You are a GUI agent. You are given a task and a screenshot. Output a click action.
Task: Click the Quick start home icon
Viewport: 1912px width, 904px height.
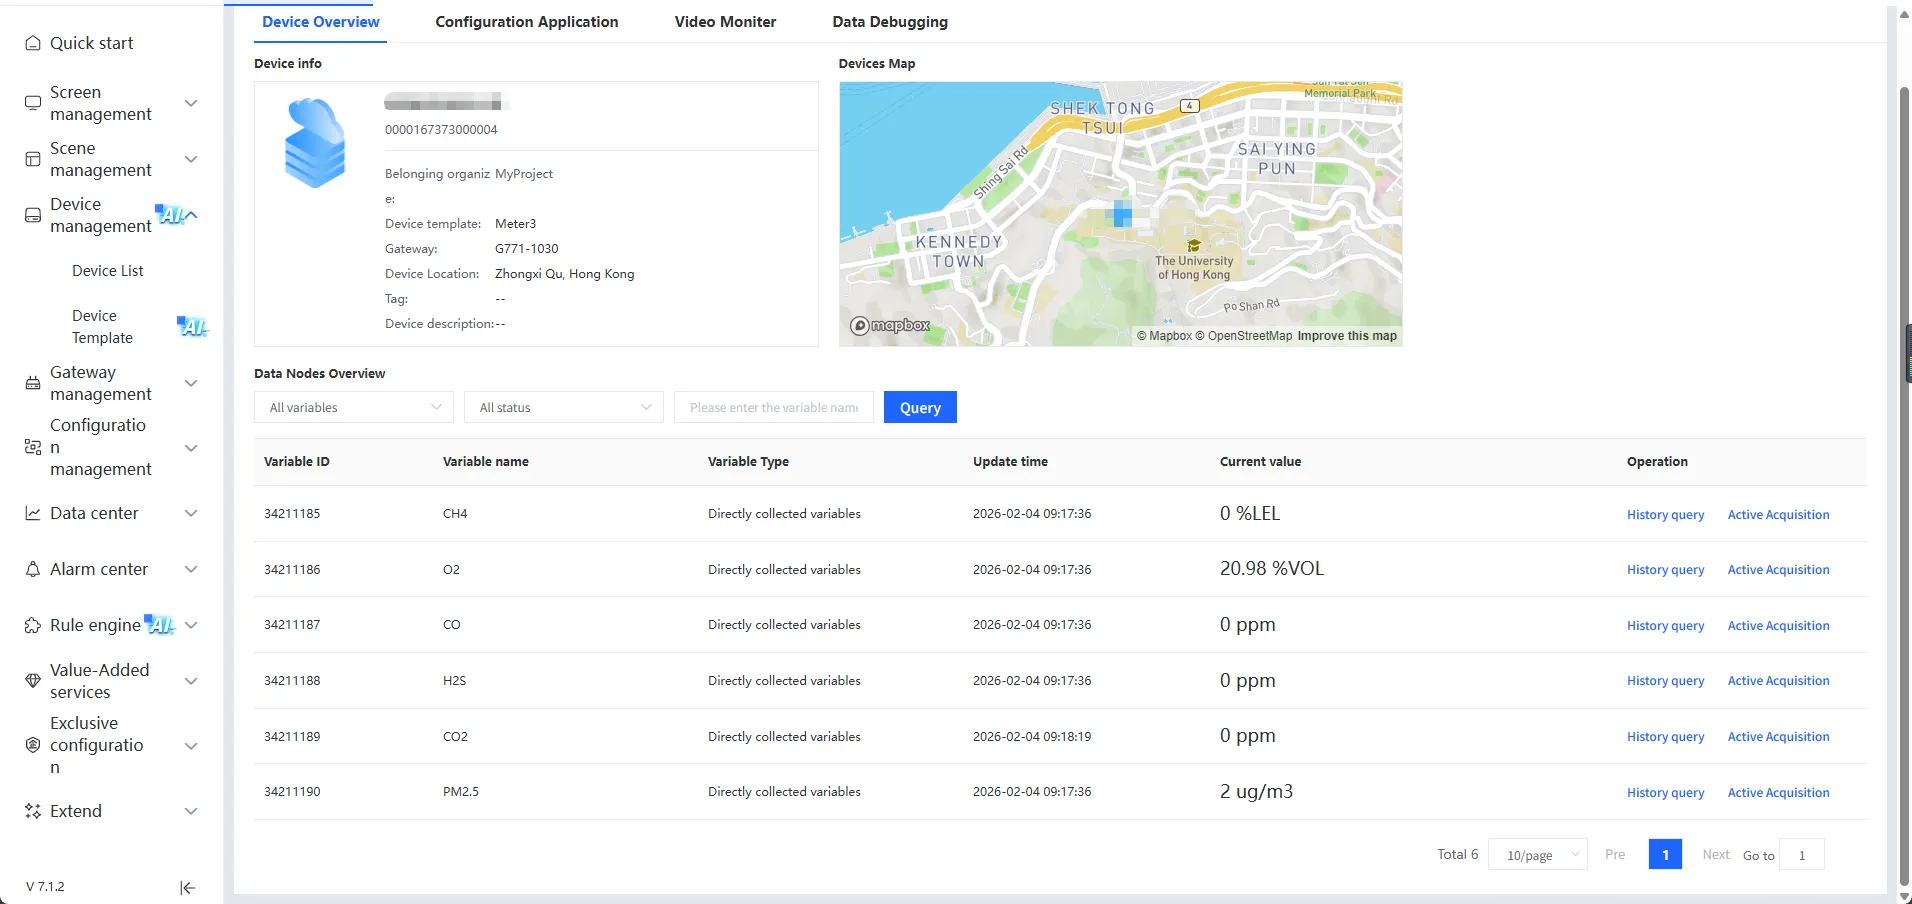pos(33,43)
